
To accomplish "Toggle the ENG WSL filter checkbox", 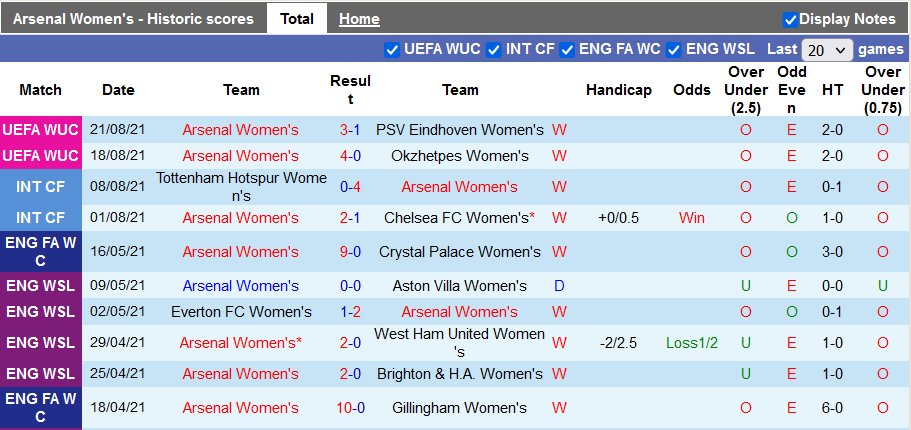I will 674,50.
